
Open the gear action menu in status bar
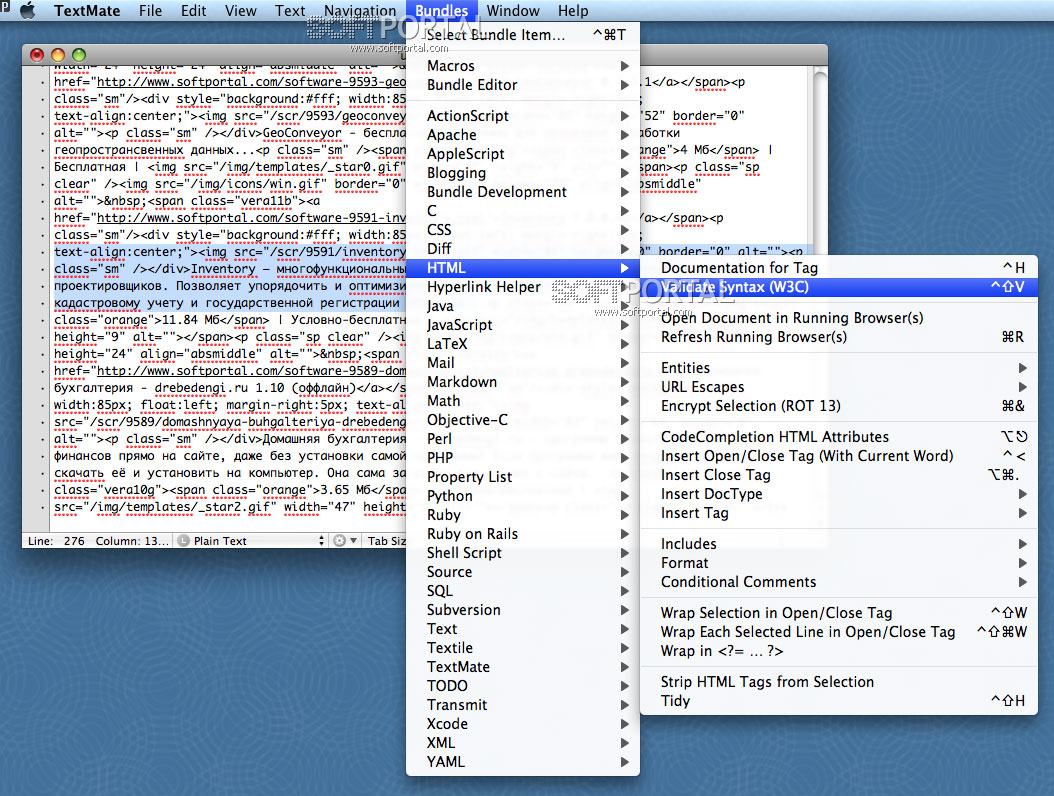[x=346, y=541]
